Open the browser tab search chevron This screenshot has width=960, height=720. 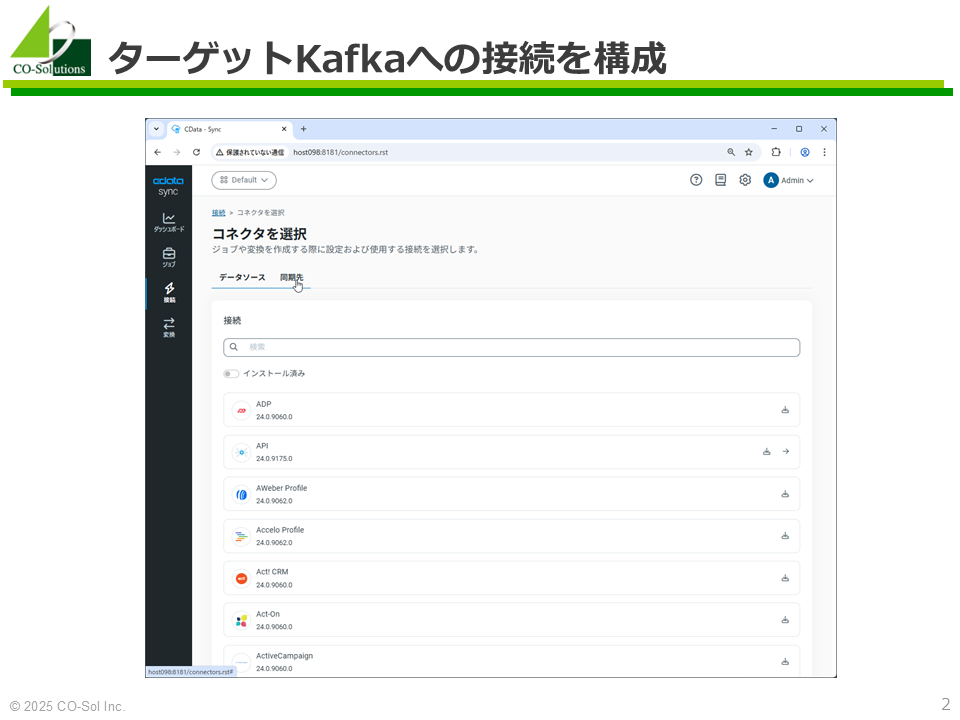coord(156,129)
